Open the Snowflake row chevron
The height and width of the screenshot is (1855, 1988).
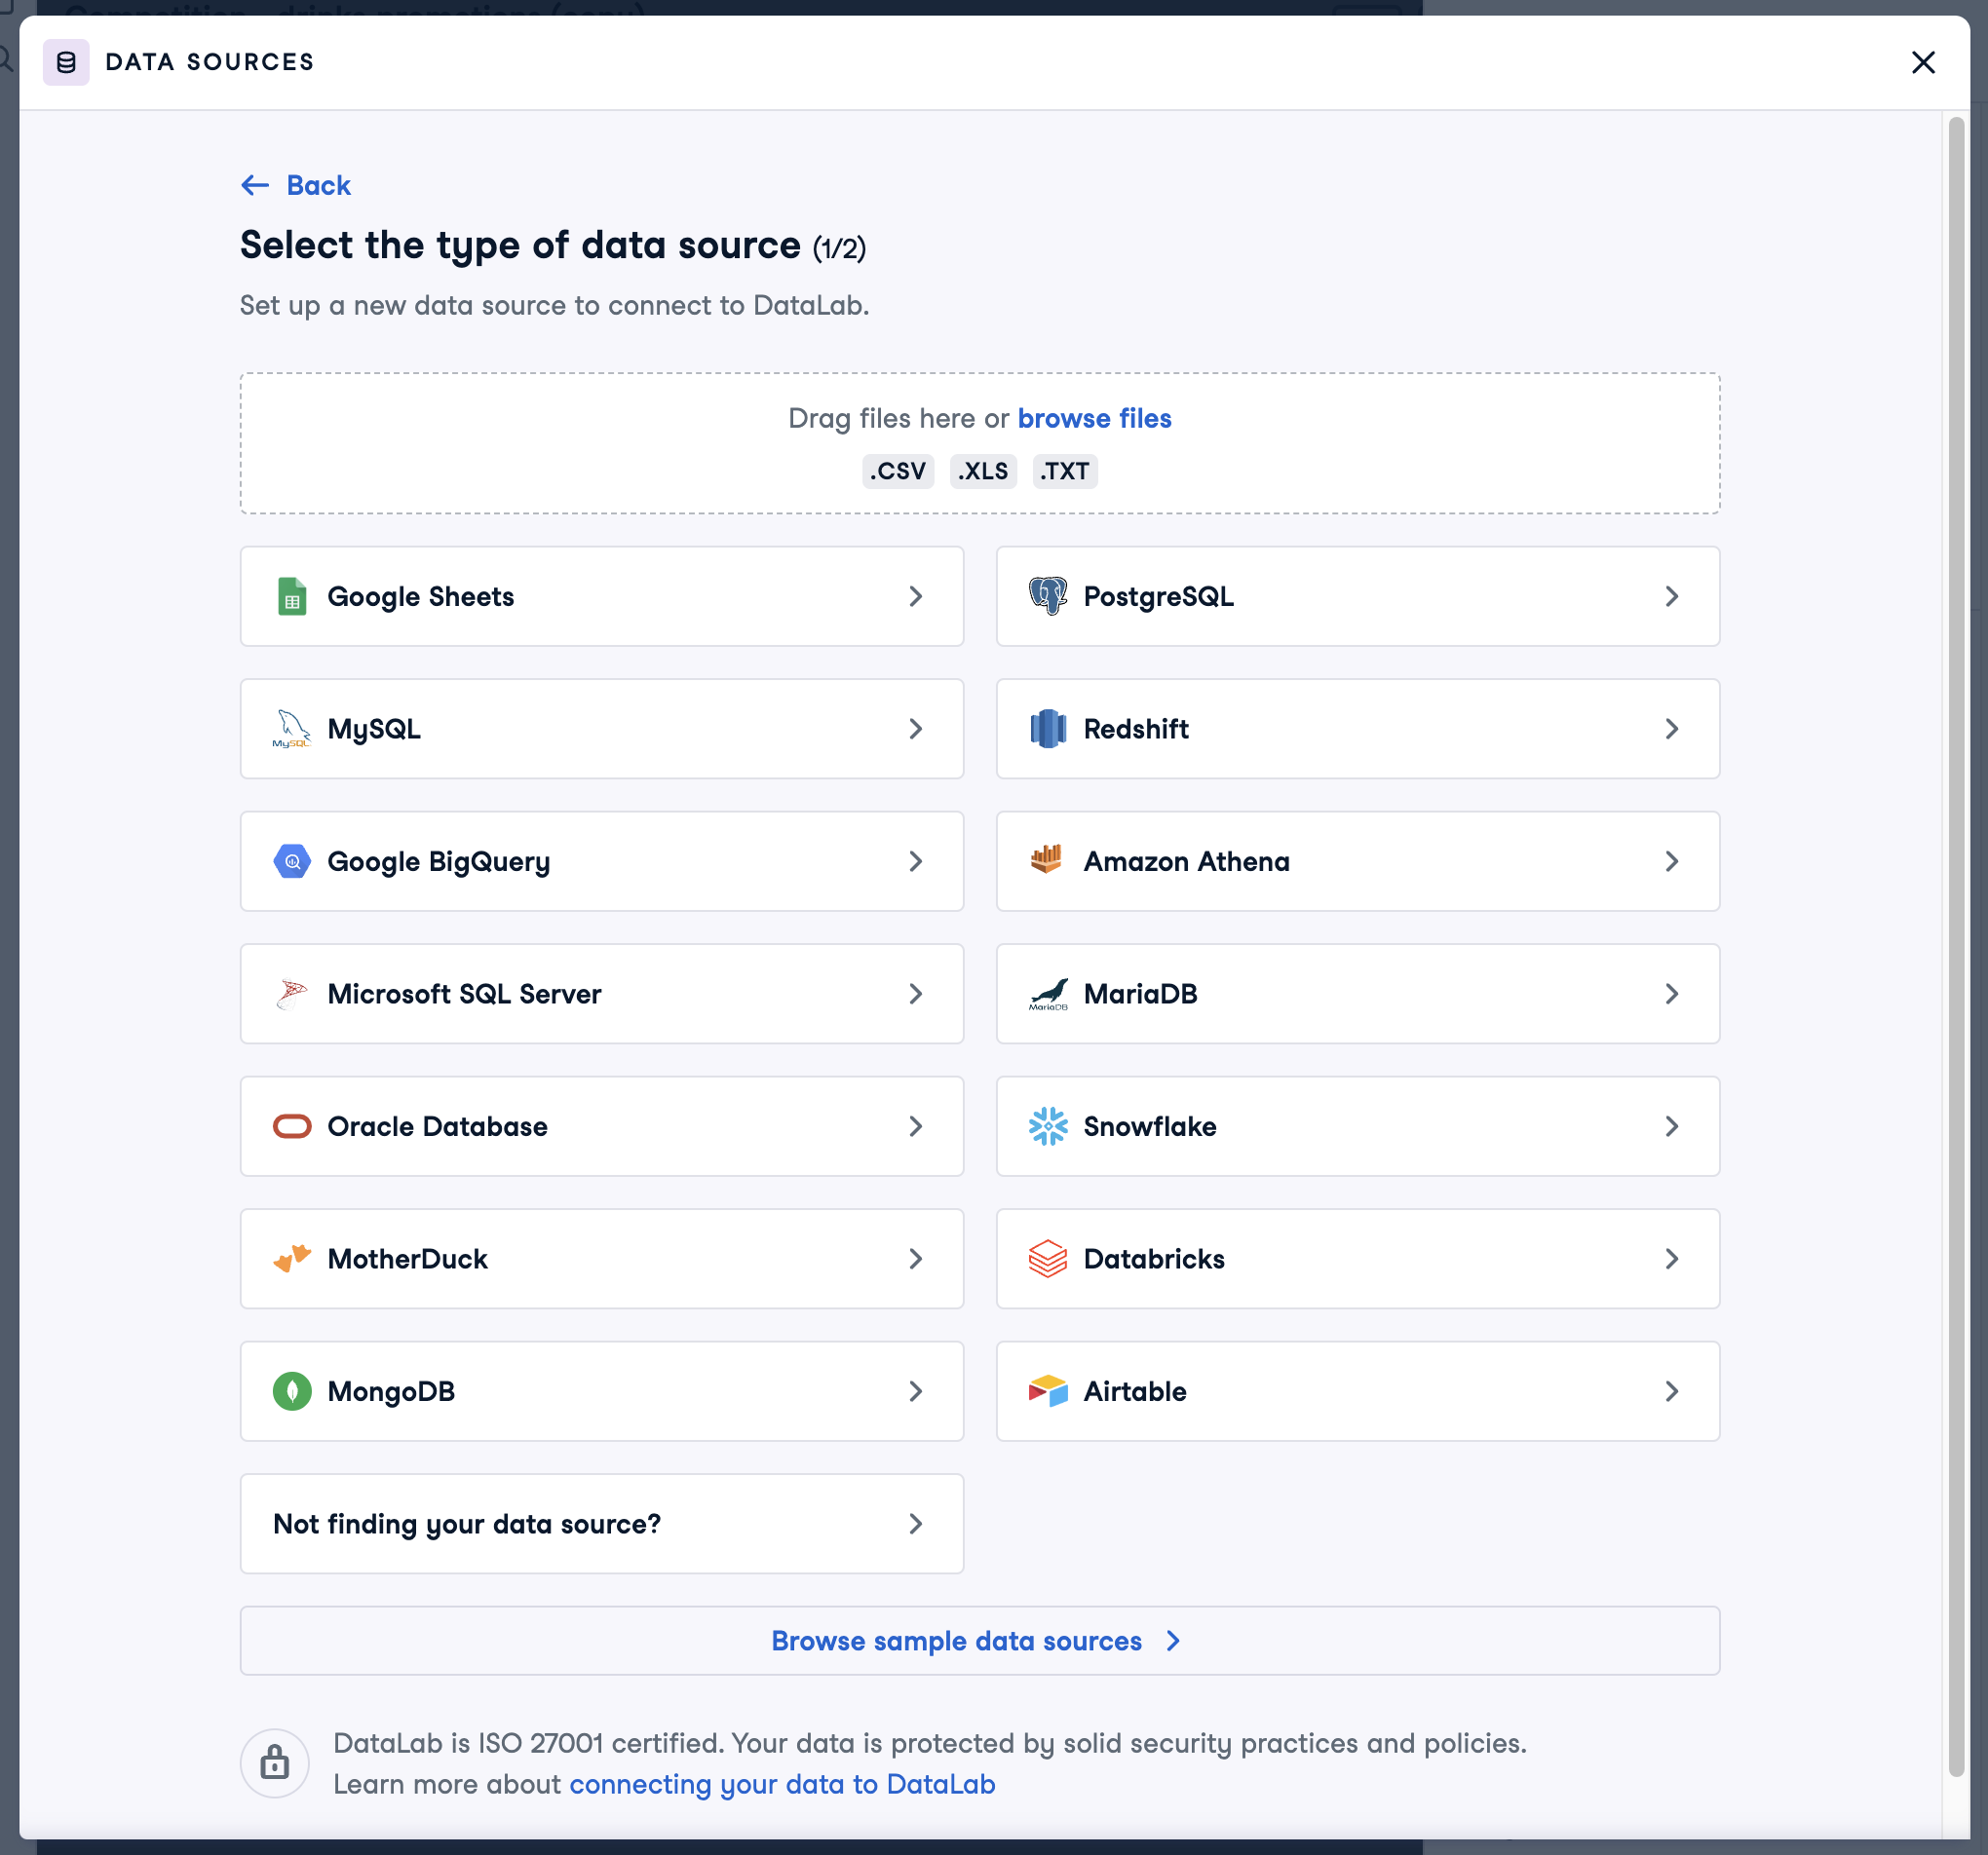(1672, 1127)
